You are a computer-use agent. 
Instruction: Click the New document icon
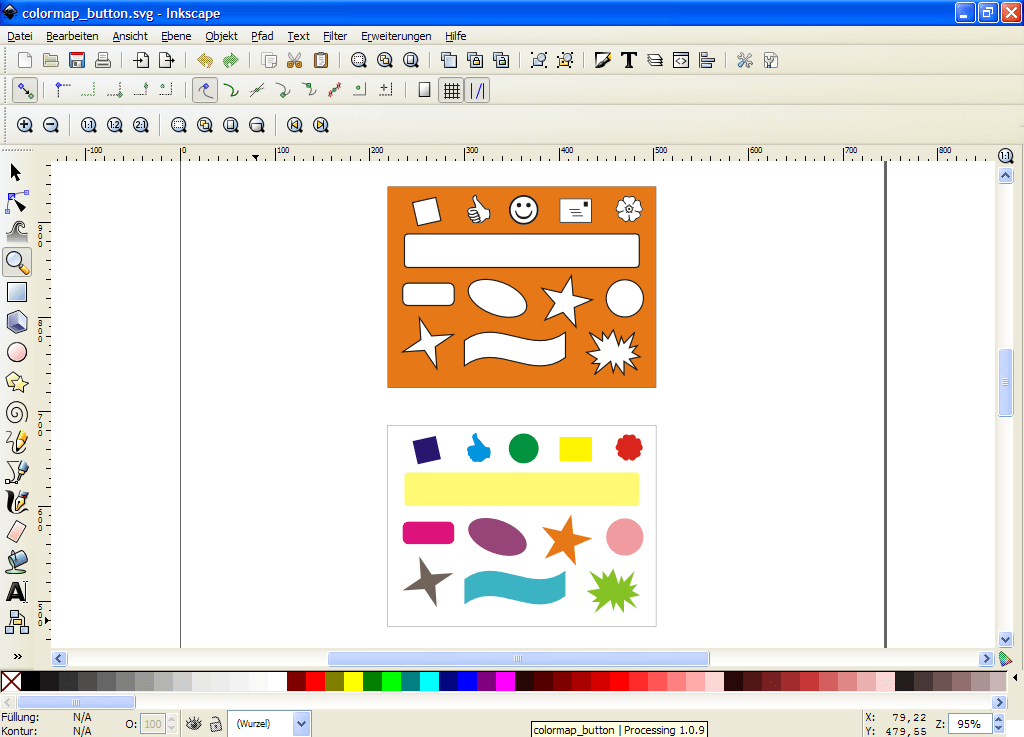(x=25, y=61)
